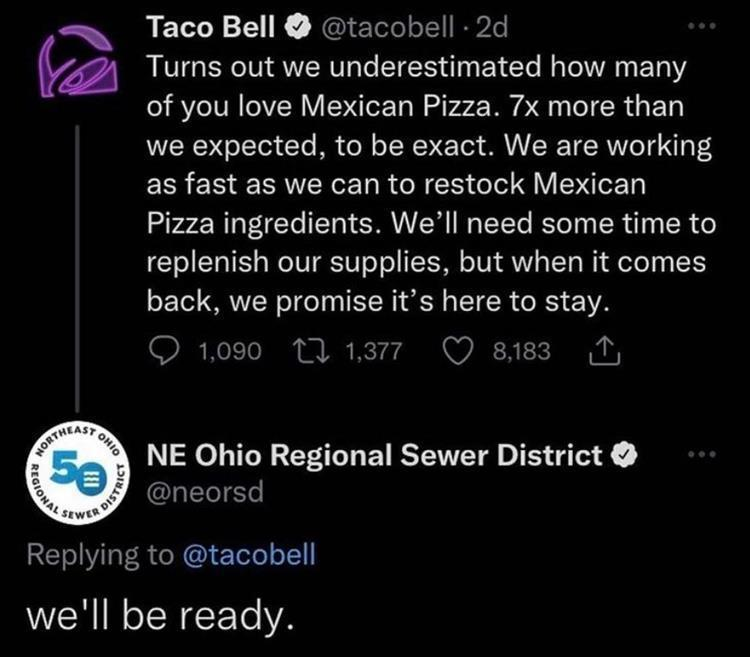The height and width of the screenshot is (657, 750).
Task: Click the reply speech bubble icon
Action: click(x=163, y=350)
